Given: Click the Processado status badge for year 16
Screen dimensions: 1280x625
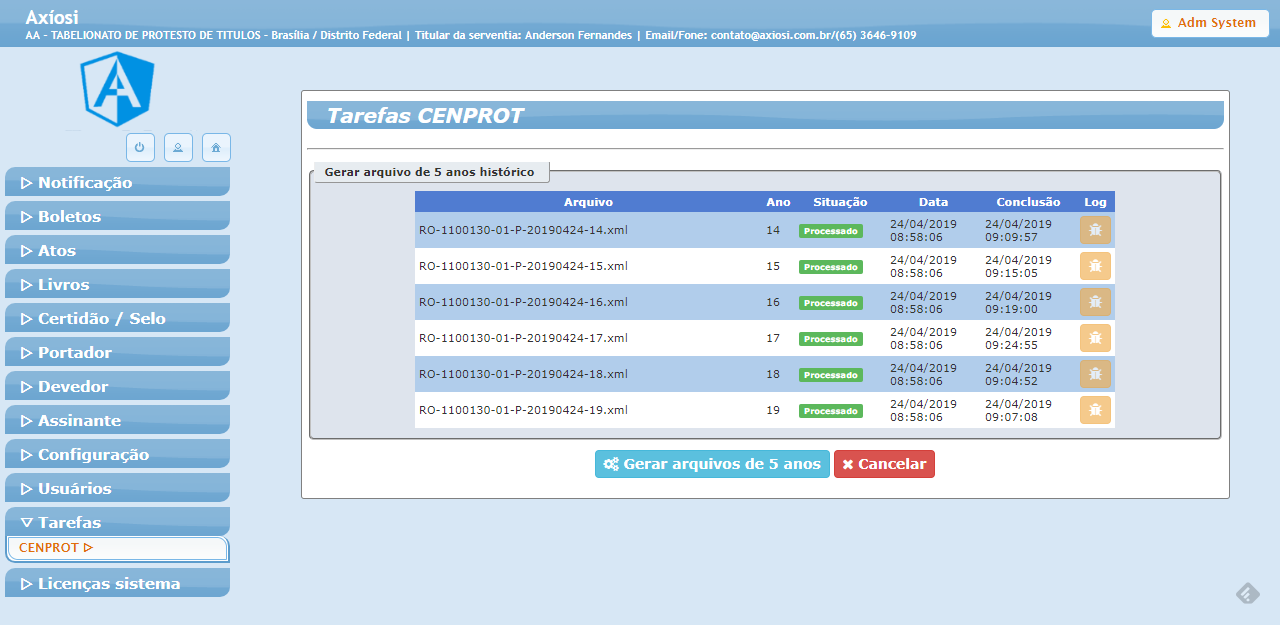Looking at the screenshot, I should [831, 302].
